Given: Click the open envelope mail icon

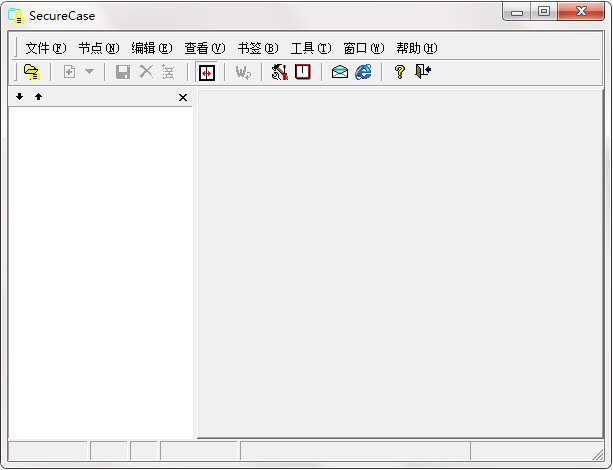Looking at the screenshot, I should [x=340, y=72].
